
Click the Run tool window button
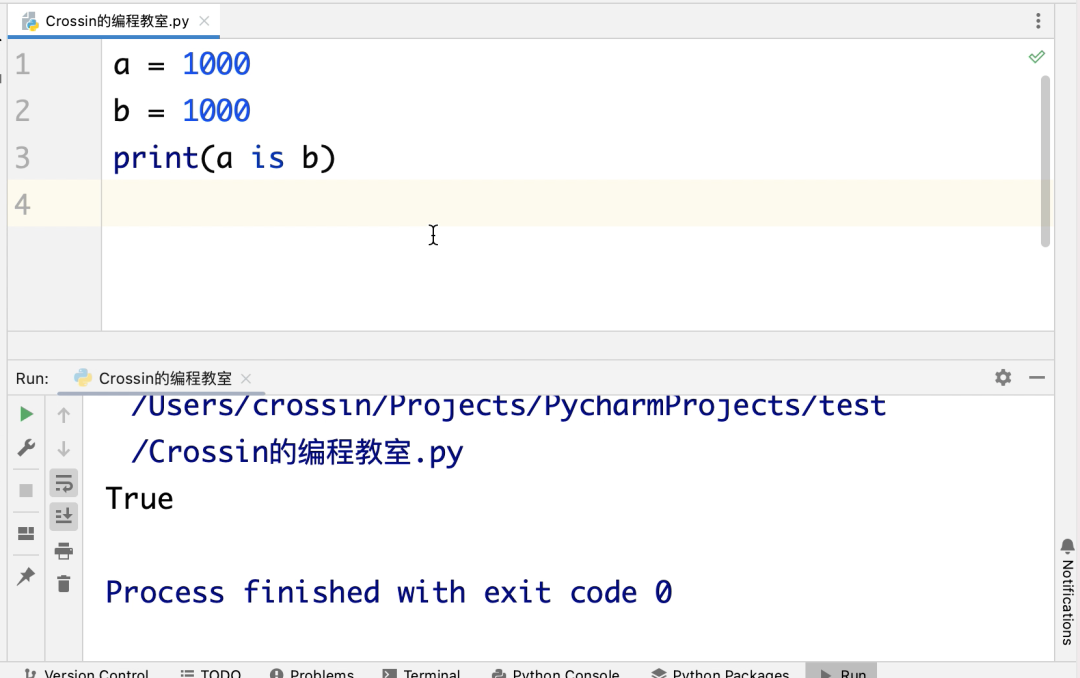pos(841,672)
